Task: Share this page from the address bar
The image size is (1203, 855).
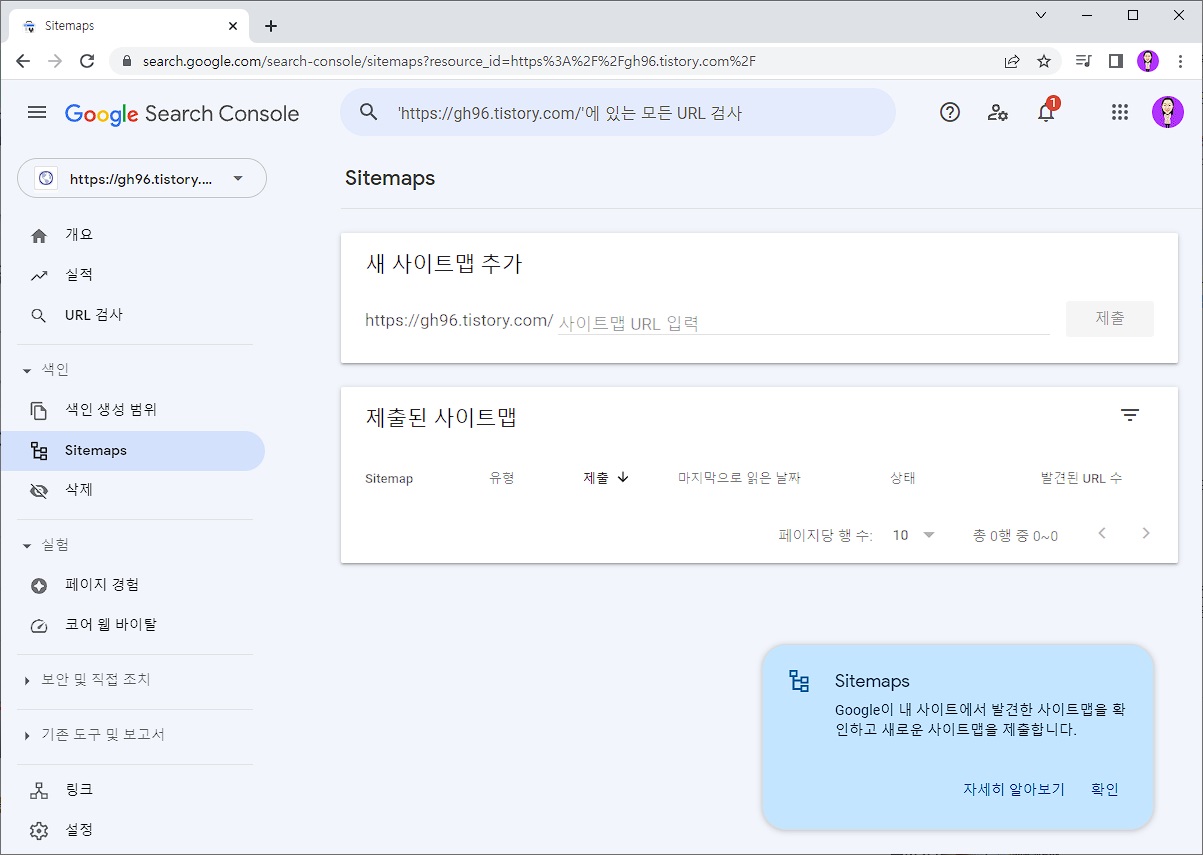Action: [1012, 61]
